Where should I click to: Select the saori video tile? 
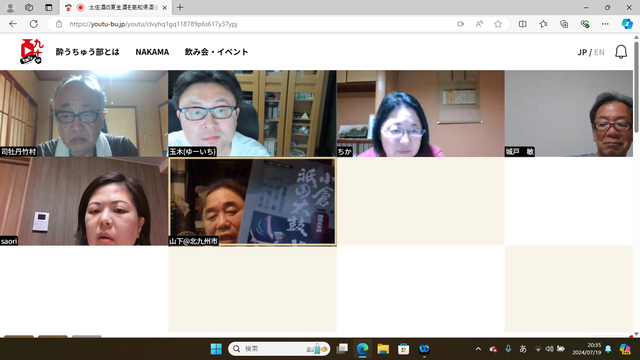coord(84,201)
